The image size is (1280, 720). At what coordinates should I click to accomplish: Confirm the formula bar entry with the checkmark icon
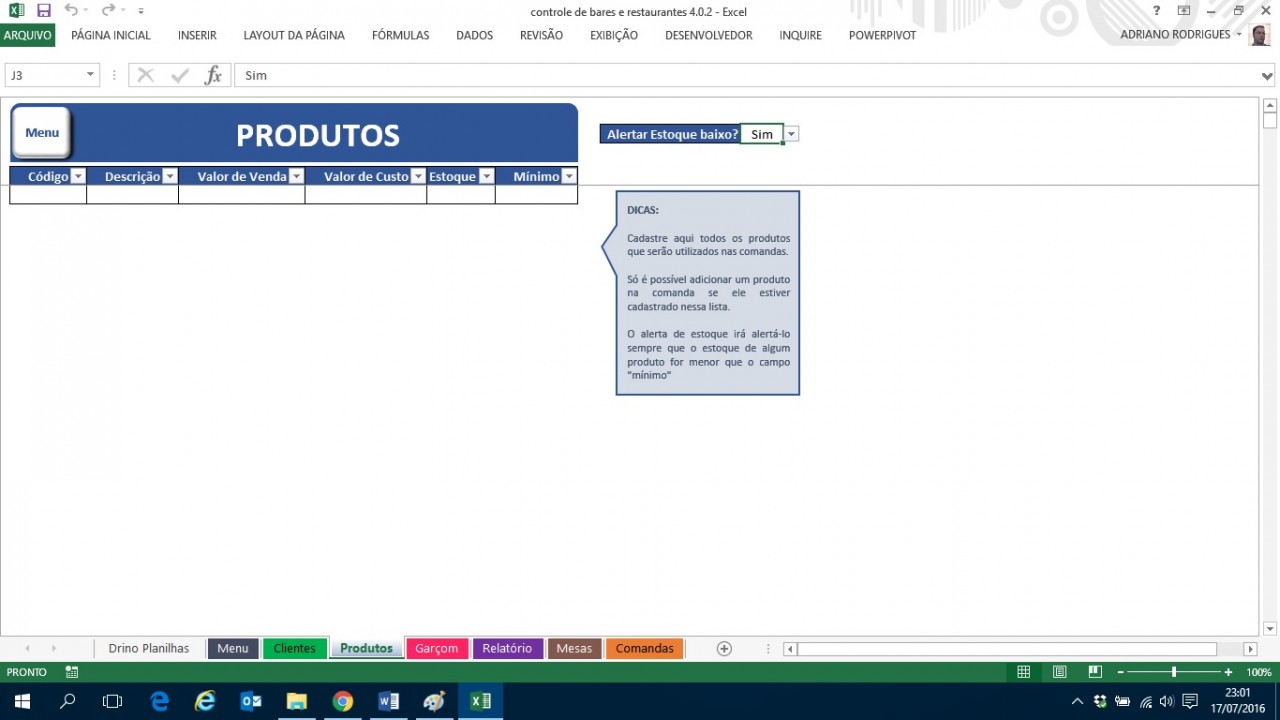pos(180,75)
